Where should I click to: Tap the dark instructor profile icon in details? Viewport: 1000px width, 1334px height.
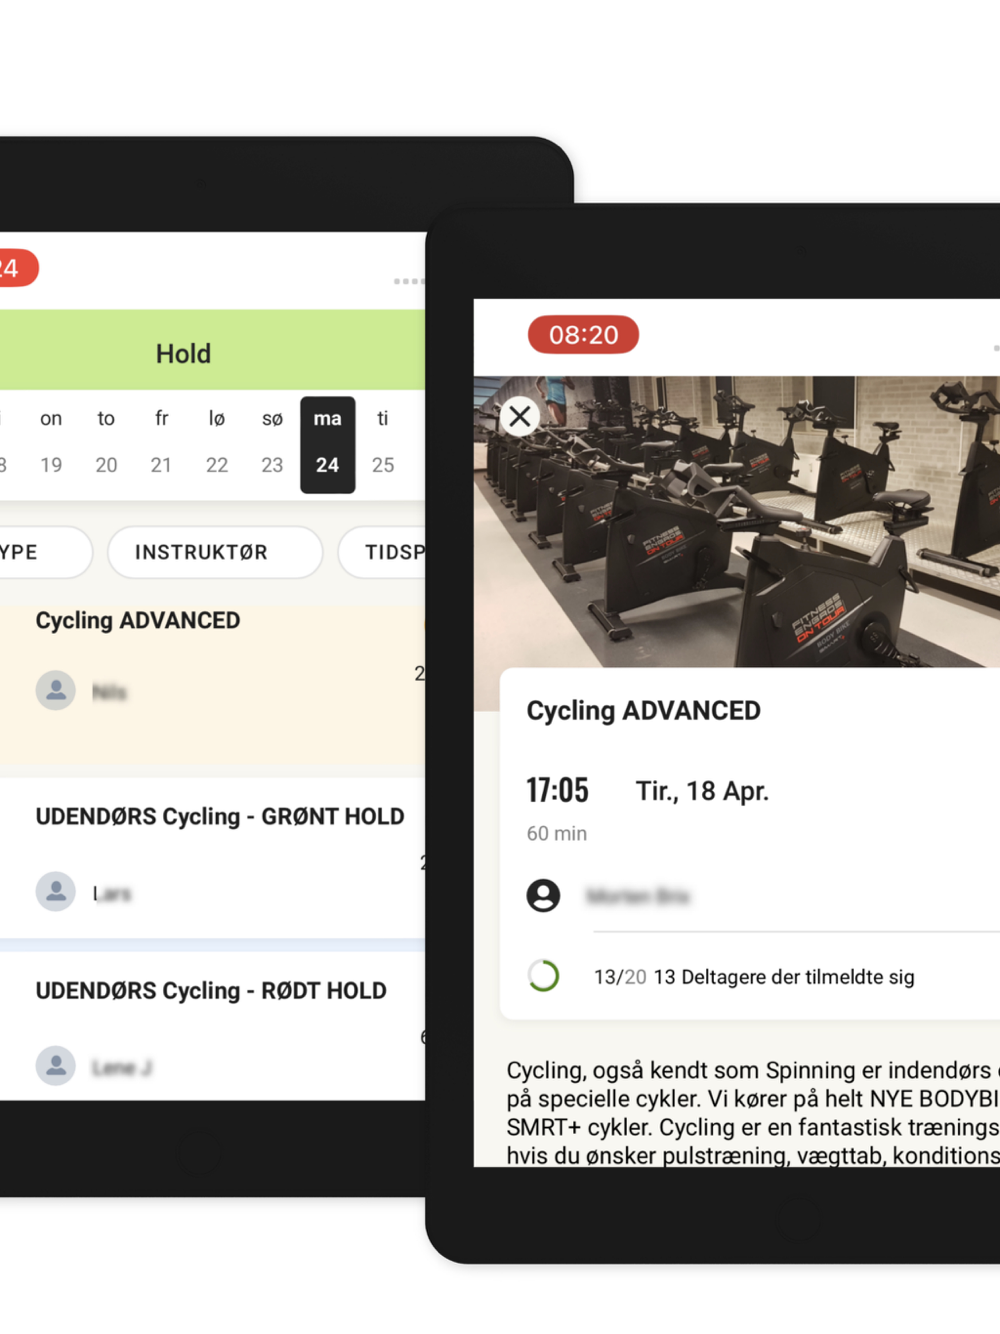544,895
